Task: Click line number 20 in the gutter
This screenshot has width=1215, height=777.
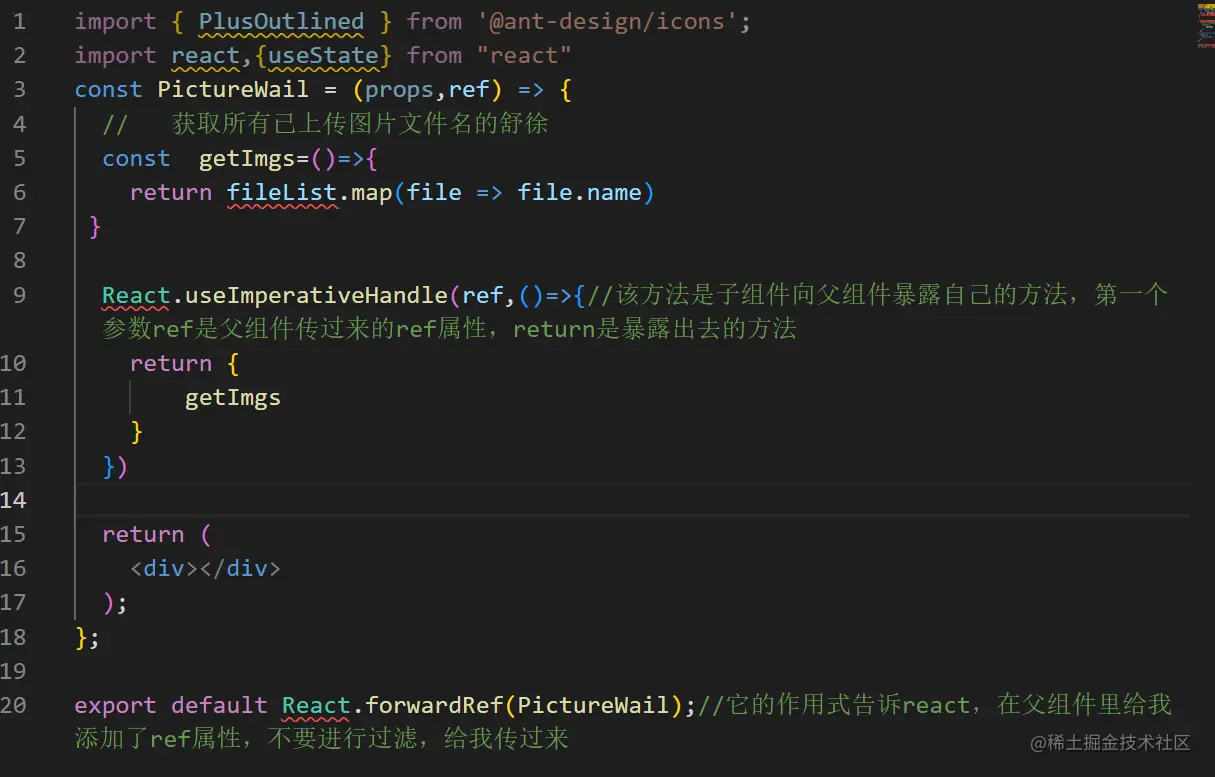Action: tap(14, 705)
